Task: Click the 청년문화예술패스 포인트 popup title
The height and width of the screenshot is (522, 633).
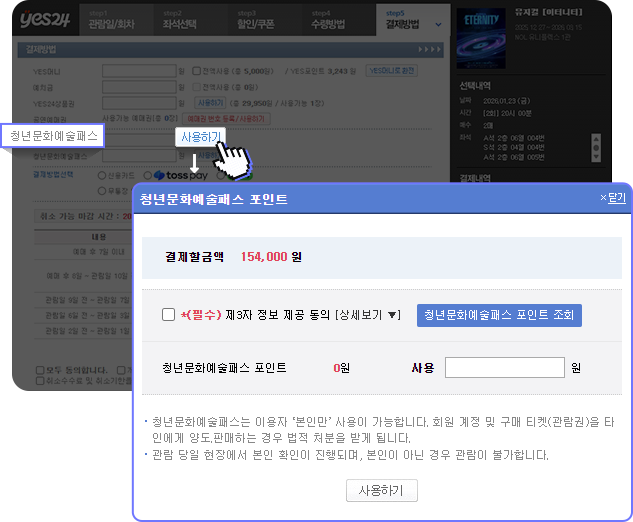Action: pos(214,199)
